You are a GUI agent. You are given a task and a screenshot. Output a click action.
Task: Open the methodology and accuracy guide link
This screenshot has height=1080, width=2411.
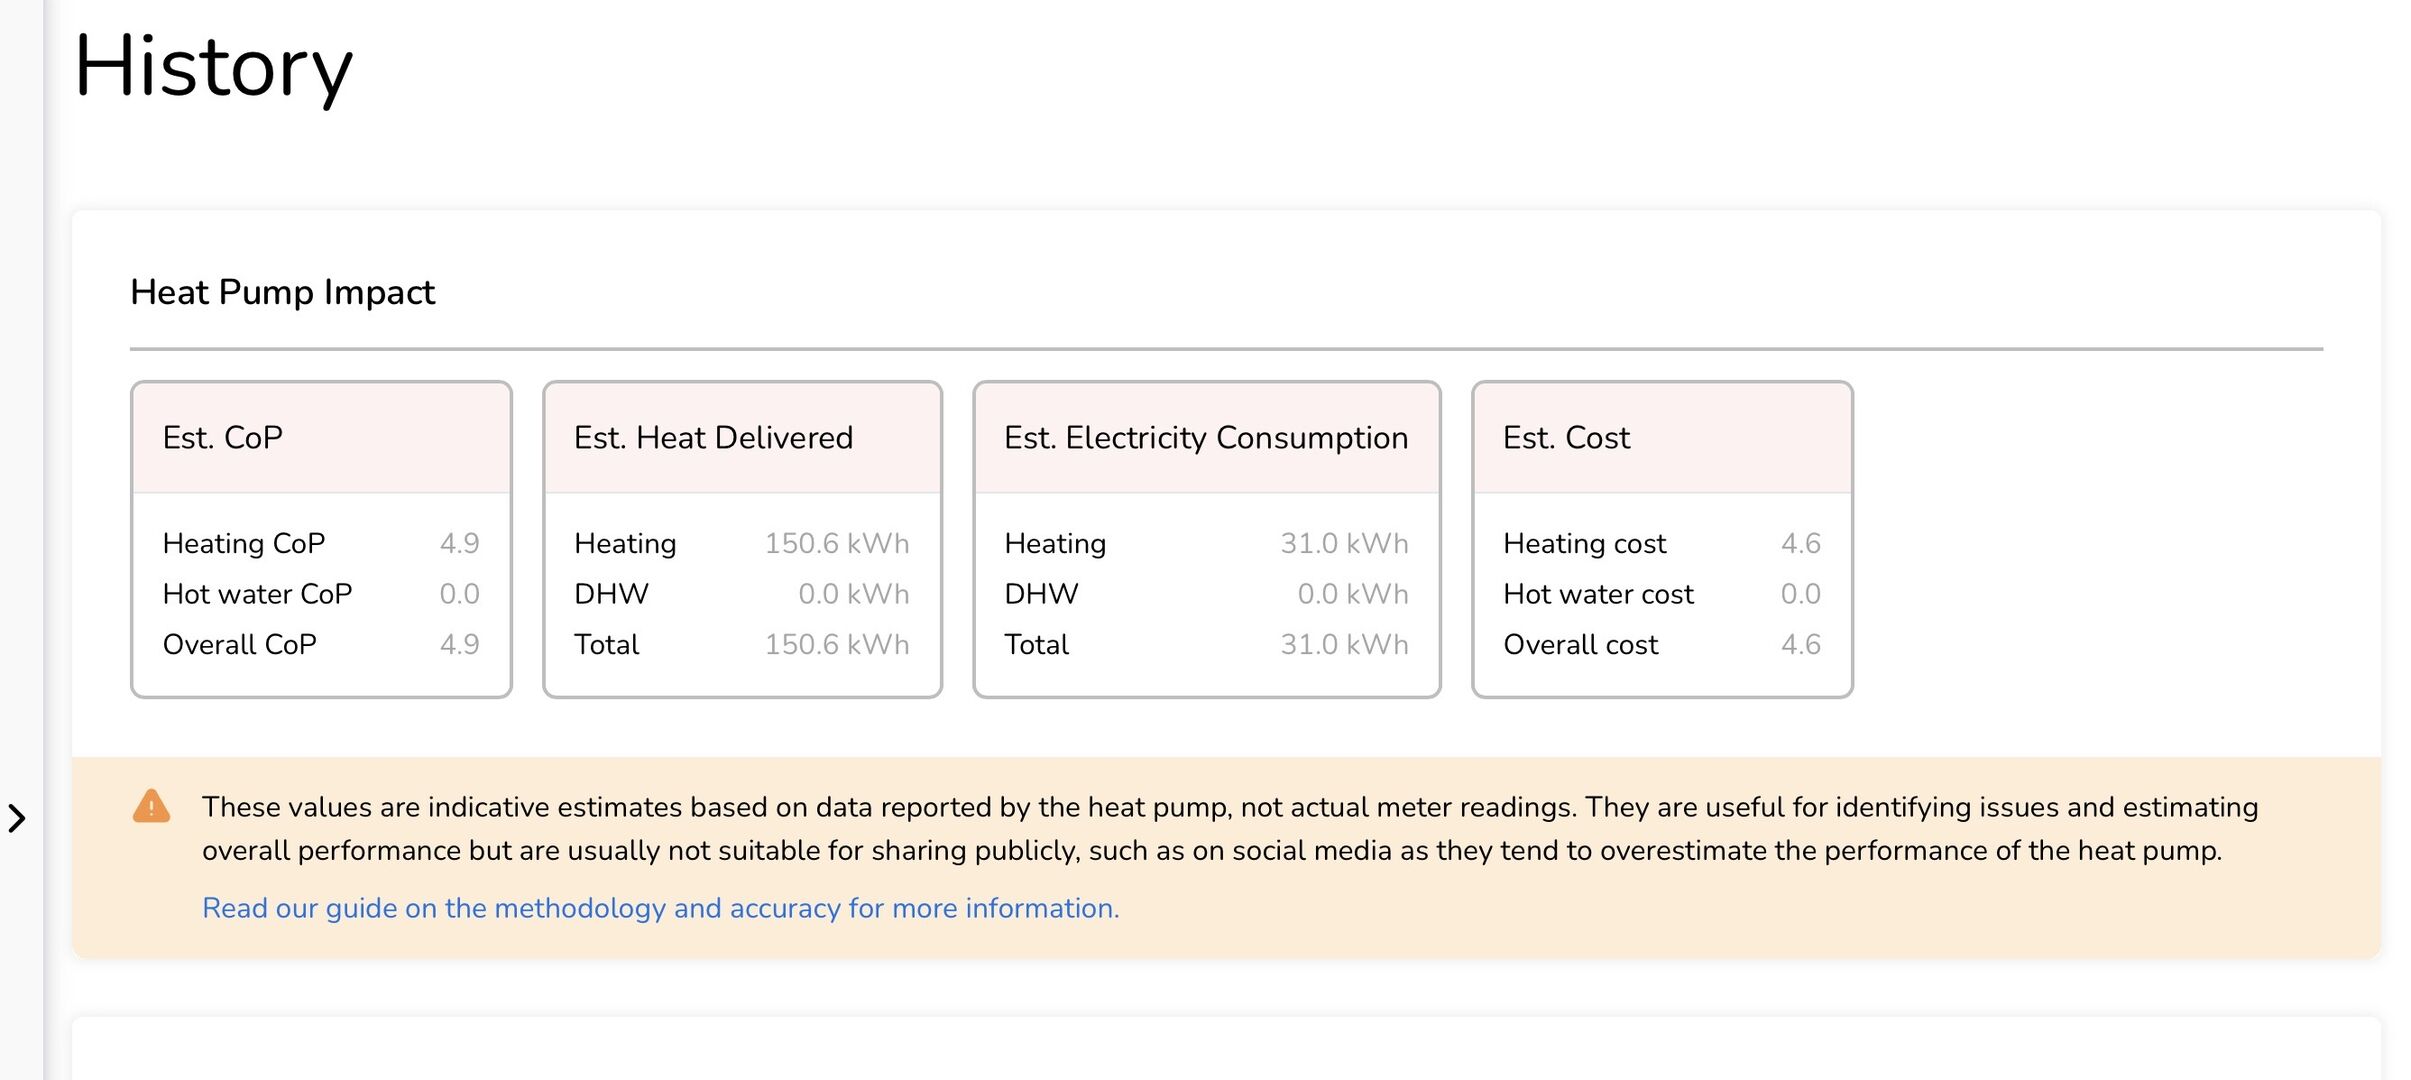coord(660,908)
